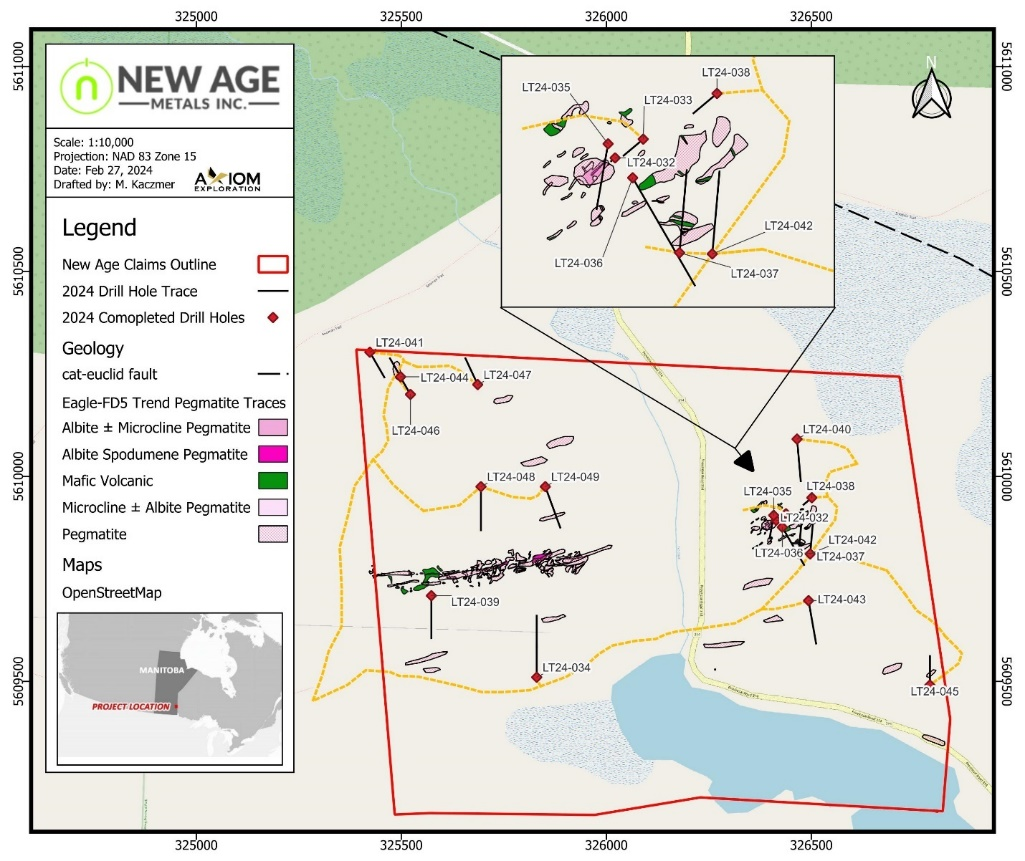Click the LT24-048 drill hole marker
Screen dimensions: 1025x861
click(481, 486)
